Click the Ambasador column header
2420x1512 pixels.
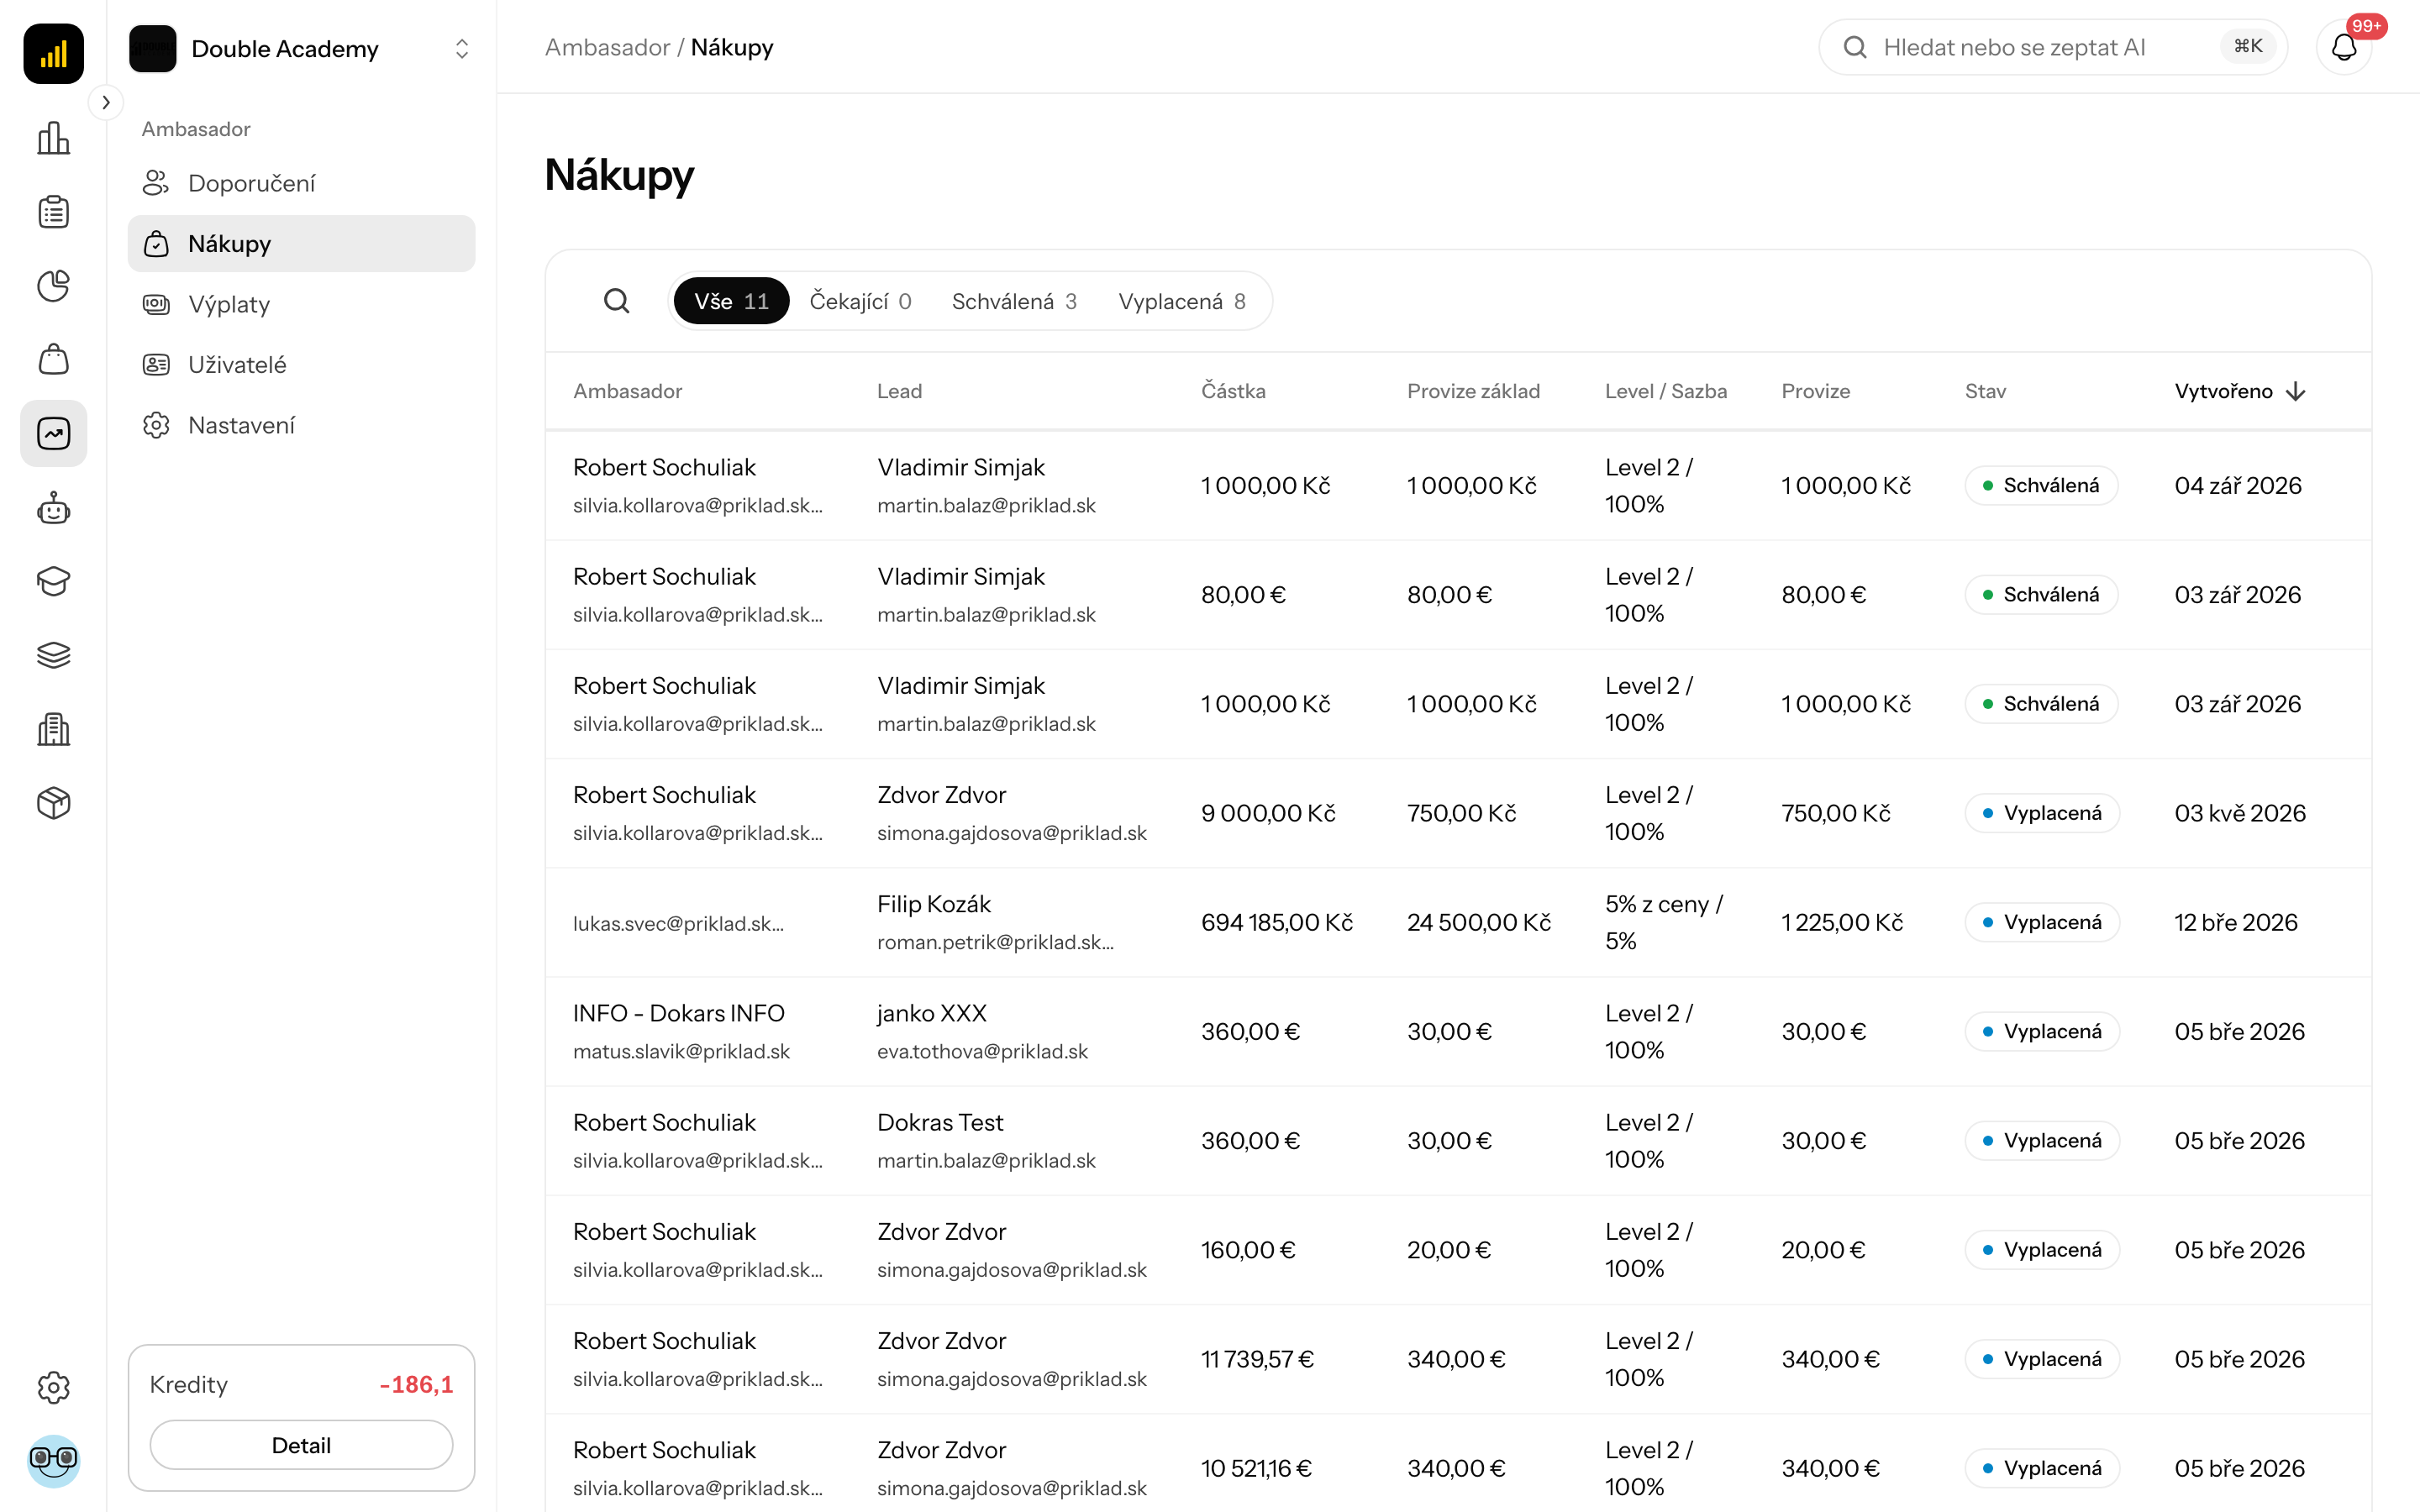(x=627, y=391)
